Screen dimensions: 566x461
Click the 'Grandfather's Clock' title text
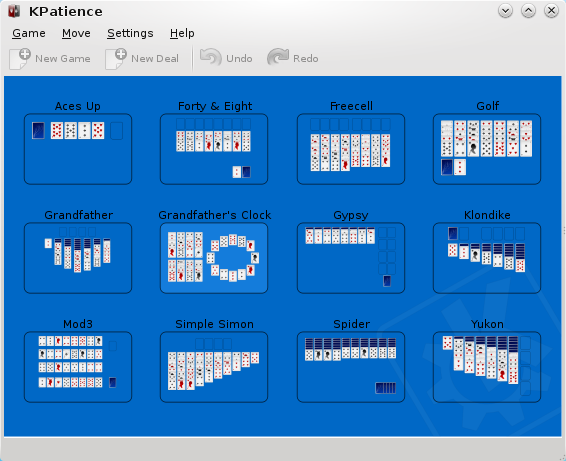(x=215, y=215)
